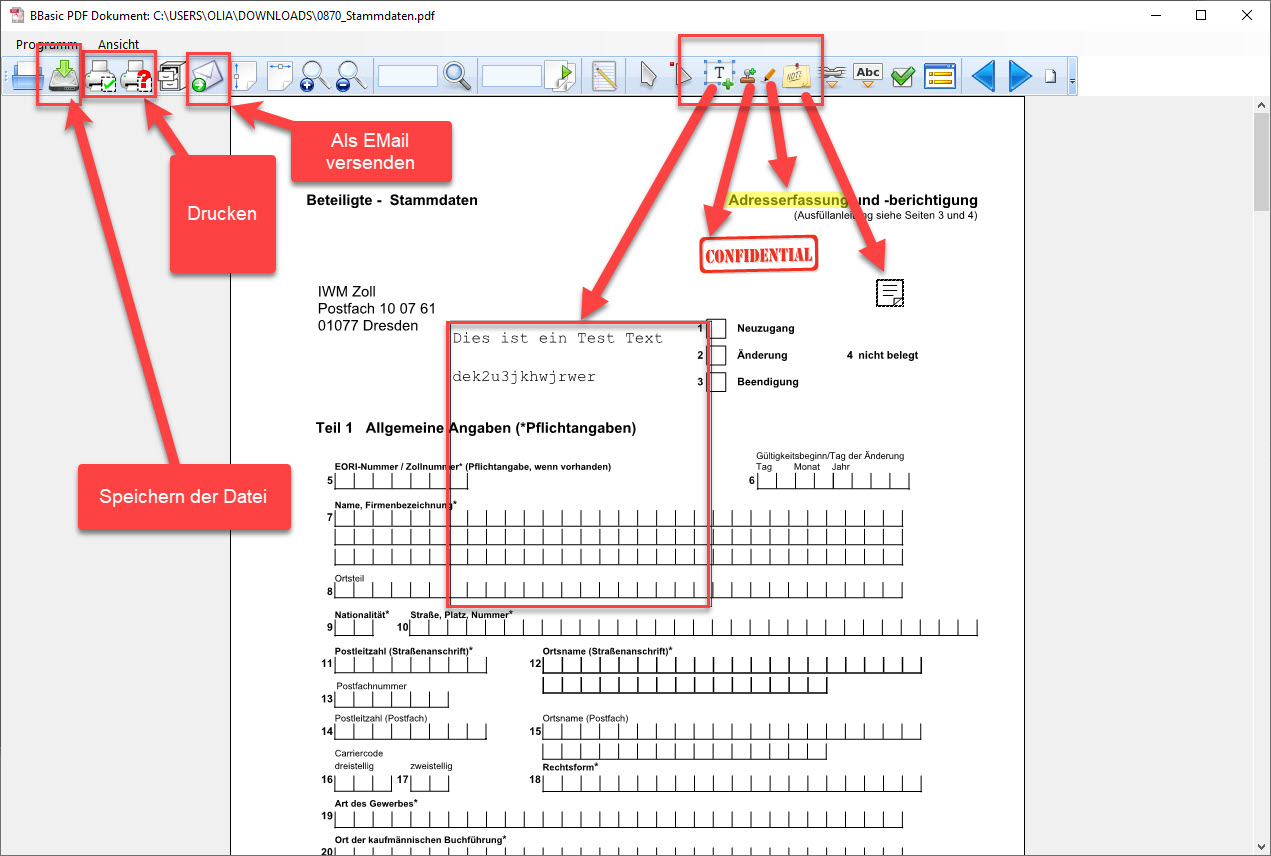Click the Postleitzahl (Straßenanschrift) field 11

[410, 665]
